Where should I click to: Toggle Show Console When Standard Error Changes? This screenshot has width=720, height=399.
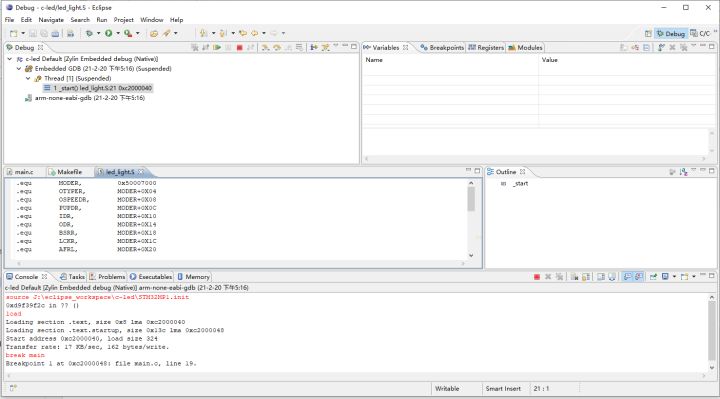[639, 276]
